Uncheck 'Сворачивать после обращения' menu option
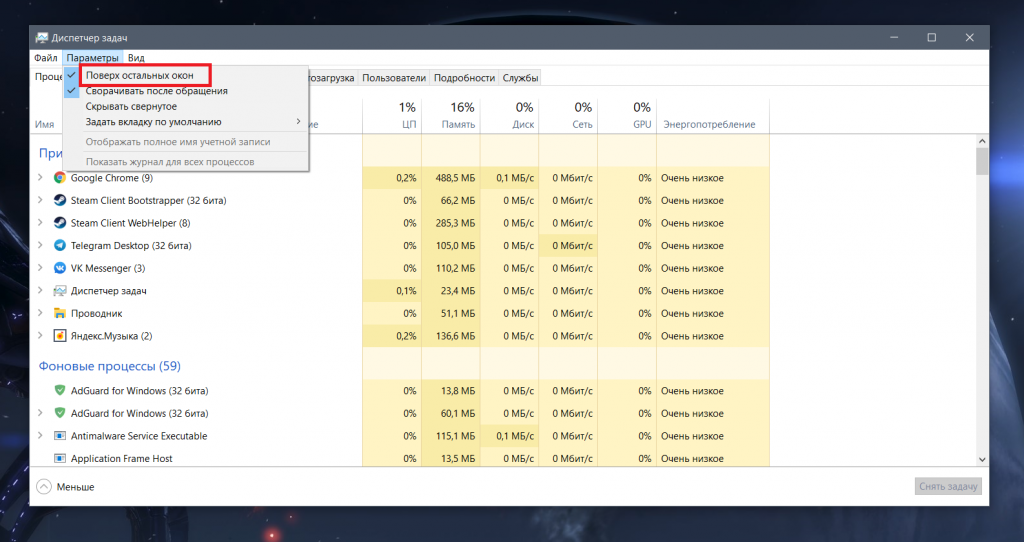 tap(156, 91)
